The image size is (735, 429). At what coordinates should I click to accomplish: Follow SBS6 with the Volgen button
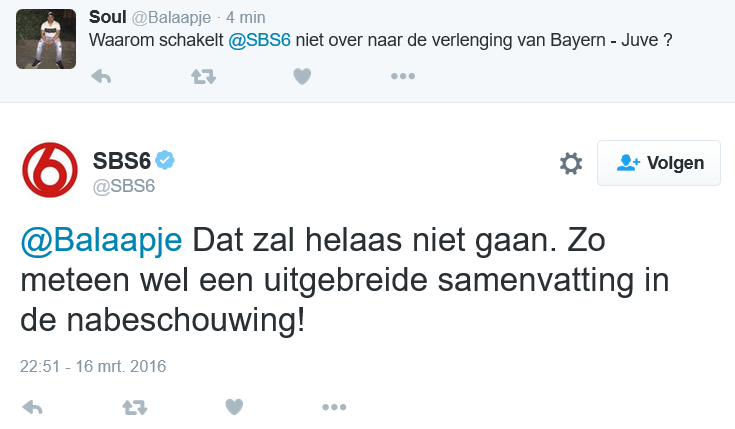[659, 163]
